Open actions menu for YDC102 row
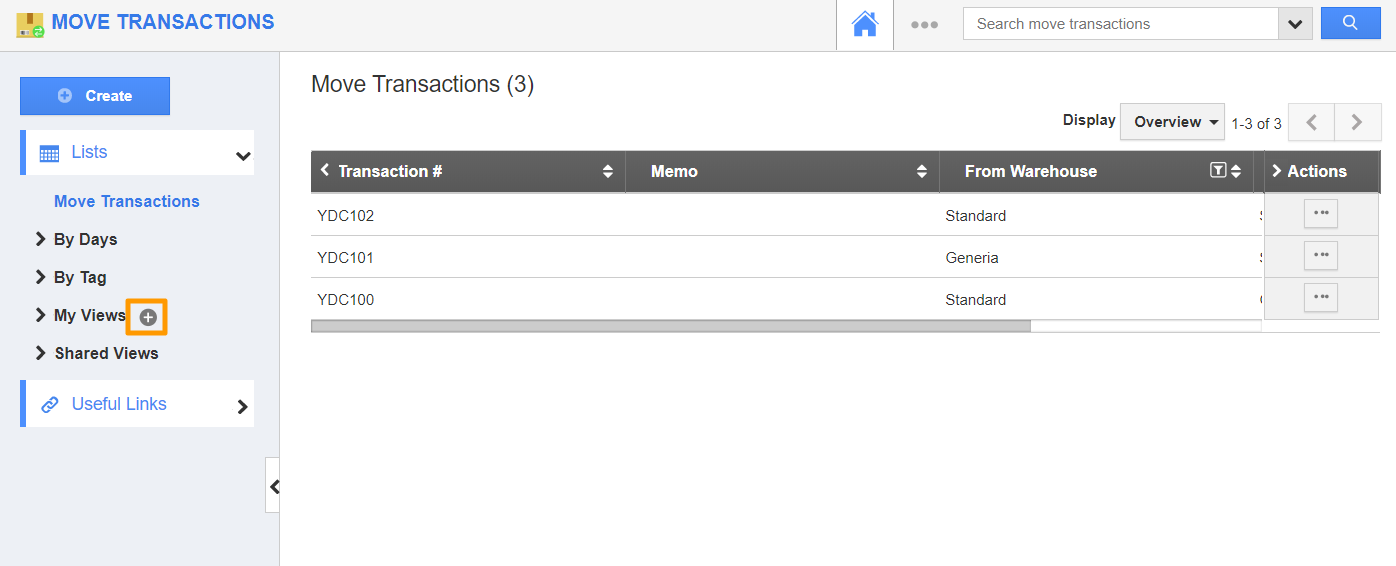1396x566 pixels. [x=1320, y=214]
